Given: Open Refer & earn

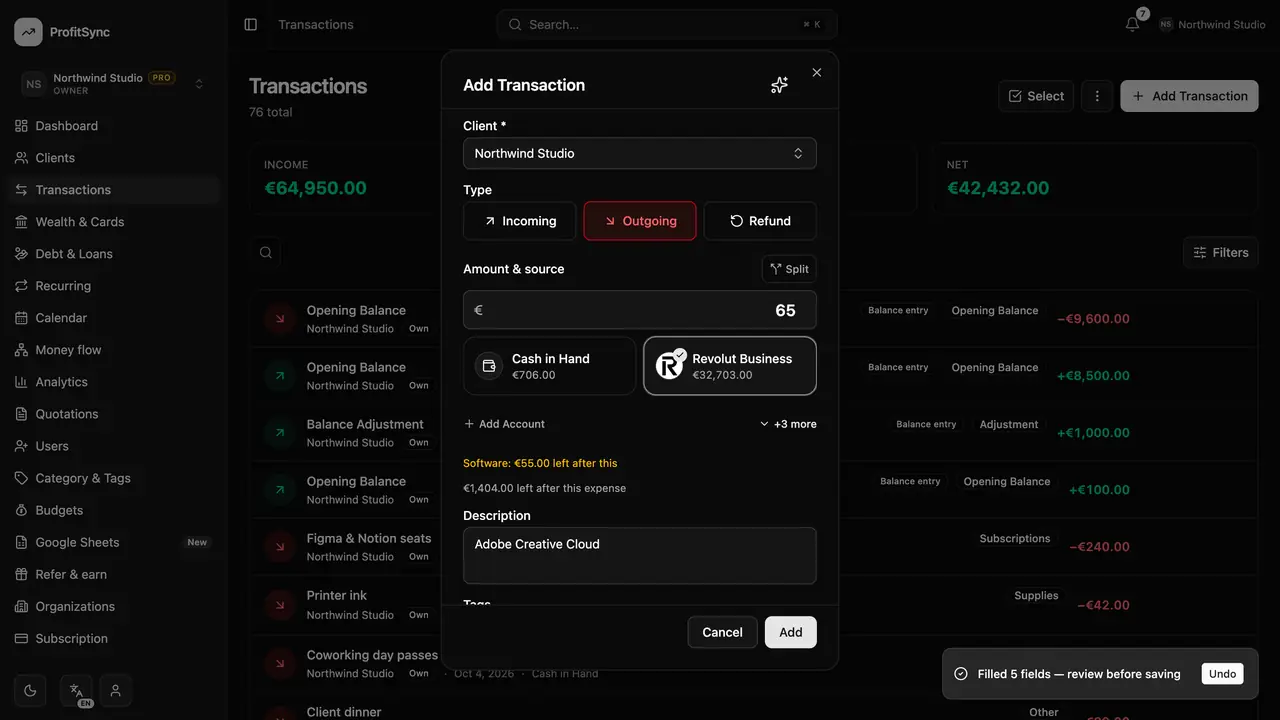Looking at the screenshot, I should [x=112, y=574].
